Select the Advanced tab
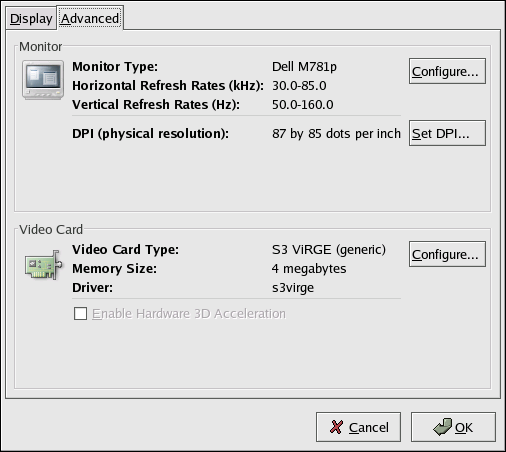This screenshot has width=506, height=452. click(90, 18)
